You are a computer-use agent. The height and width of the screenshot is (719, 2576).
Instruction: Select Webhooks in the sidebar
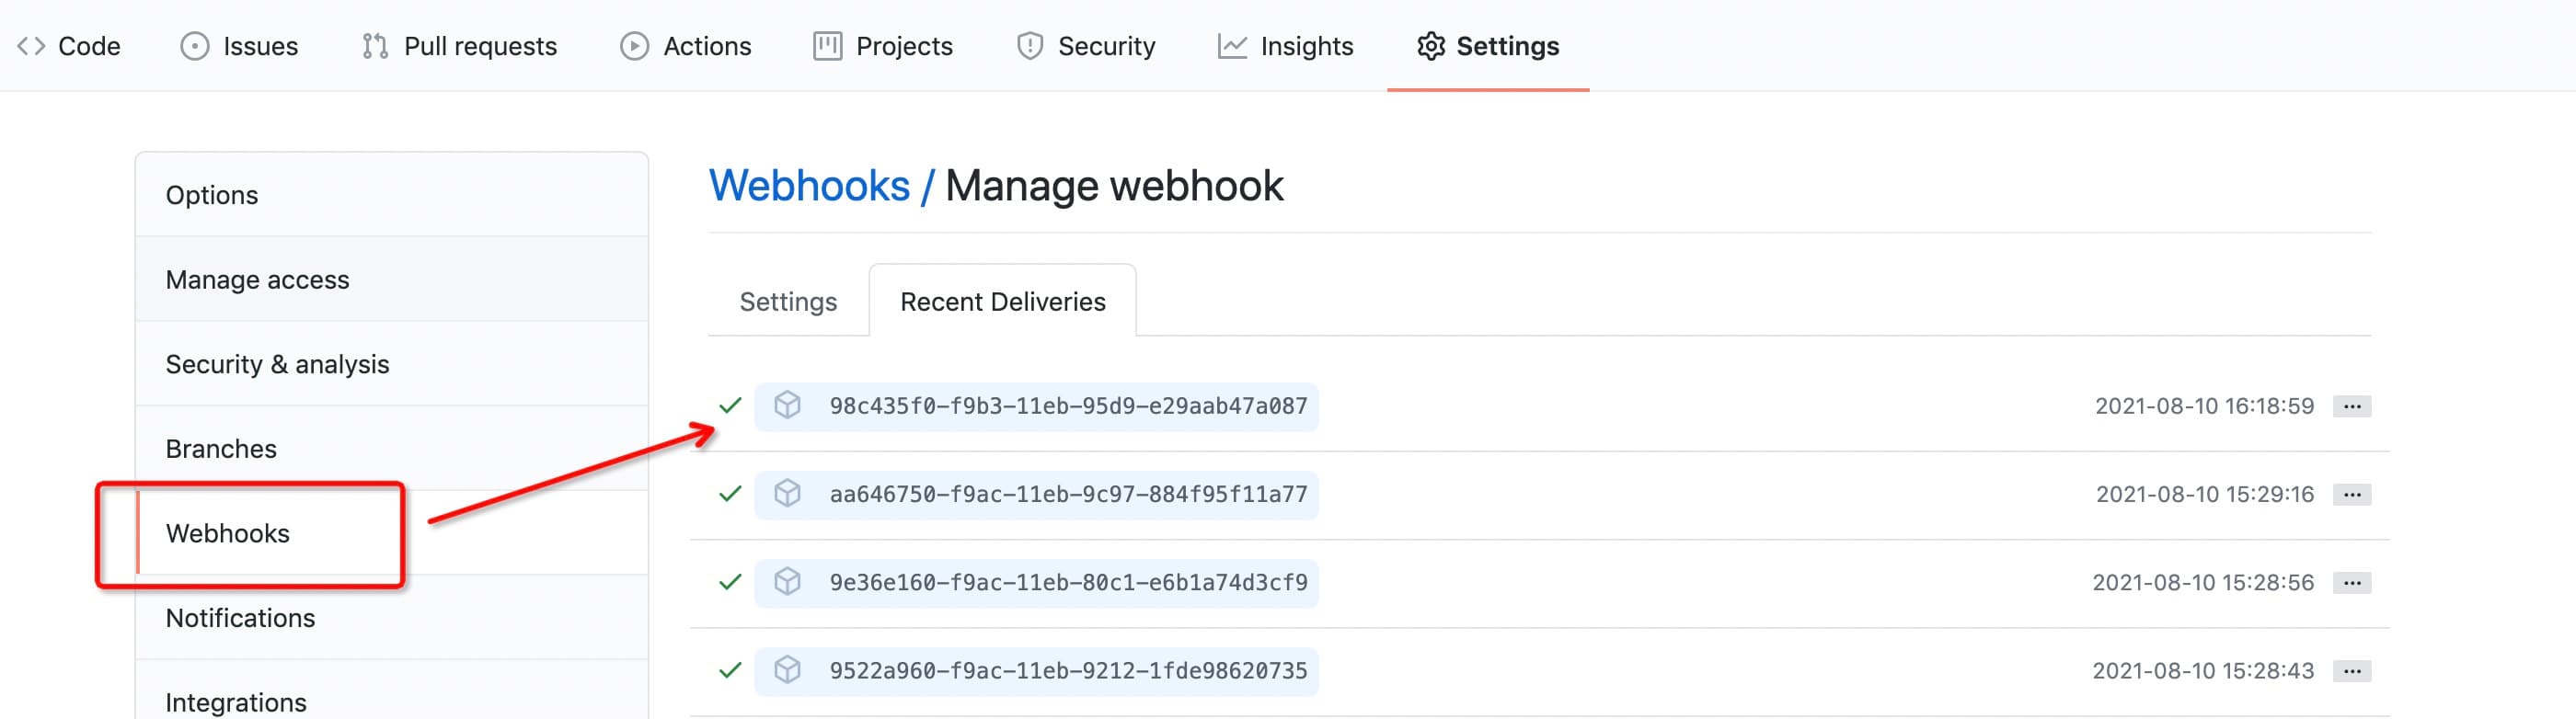(x=392, y=533)
